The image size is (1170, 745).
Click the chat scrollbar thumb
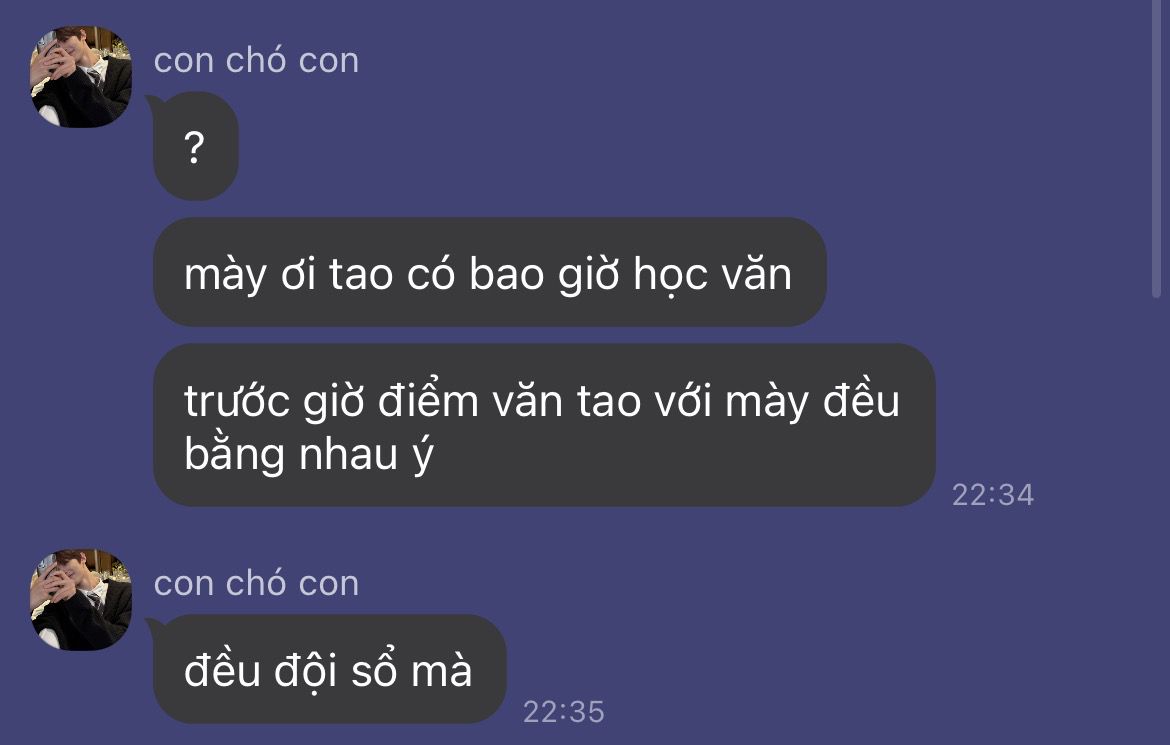(1157, 149)
